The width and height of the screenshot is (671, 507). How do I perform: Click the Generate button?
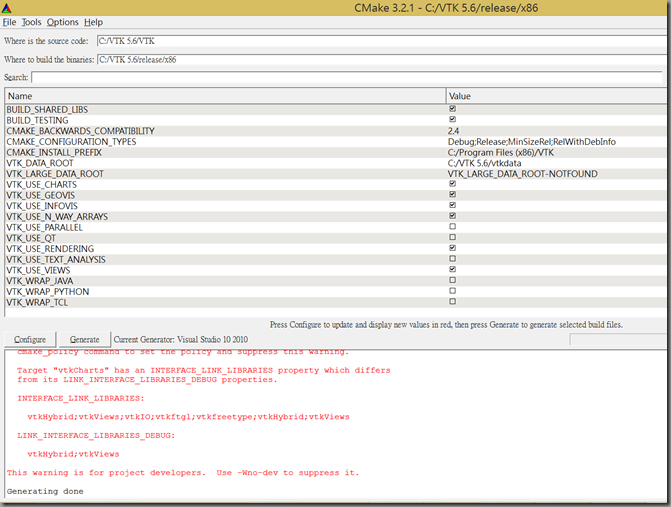[84, 339]
